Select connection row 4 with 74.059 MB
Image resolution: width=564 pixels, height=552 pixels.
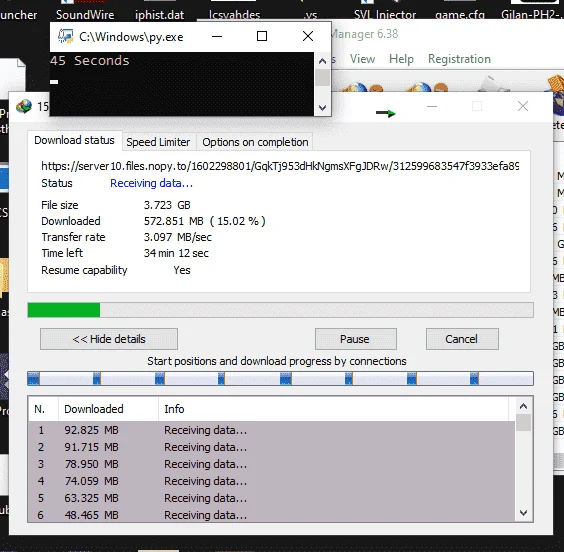(x=272, y=481)
